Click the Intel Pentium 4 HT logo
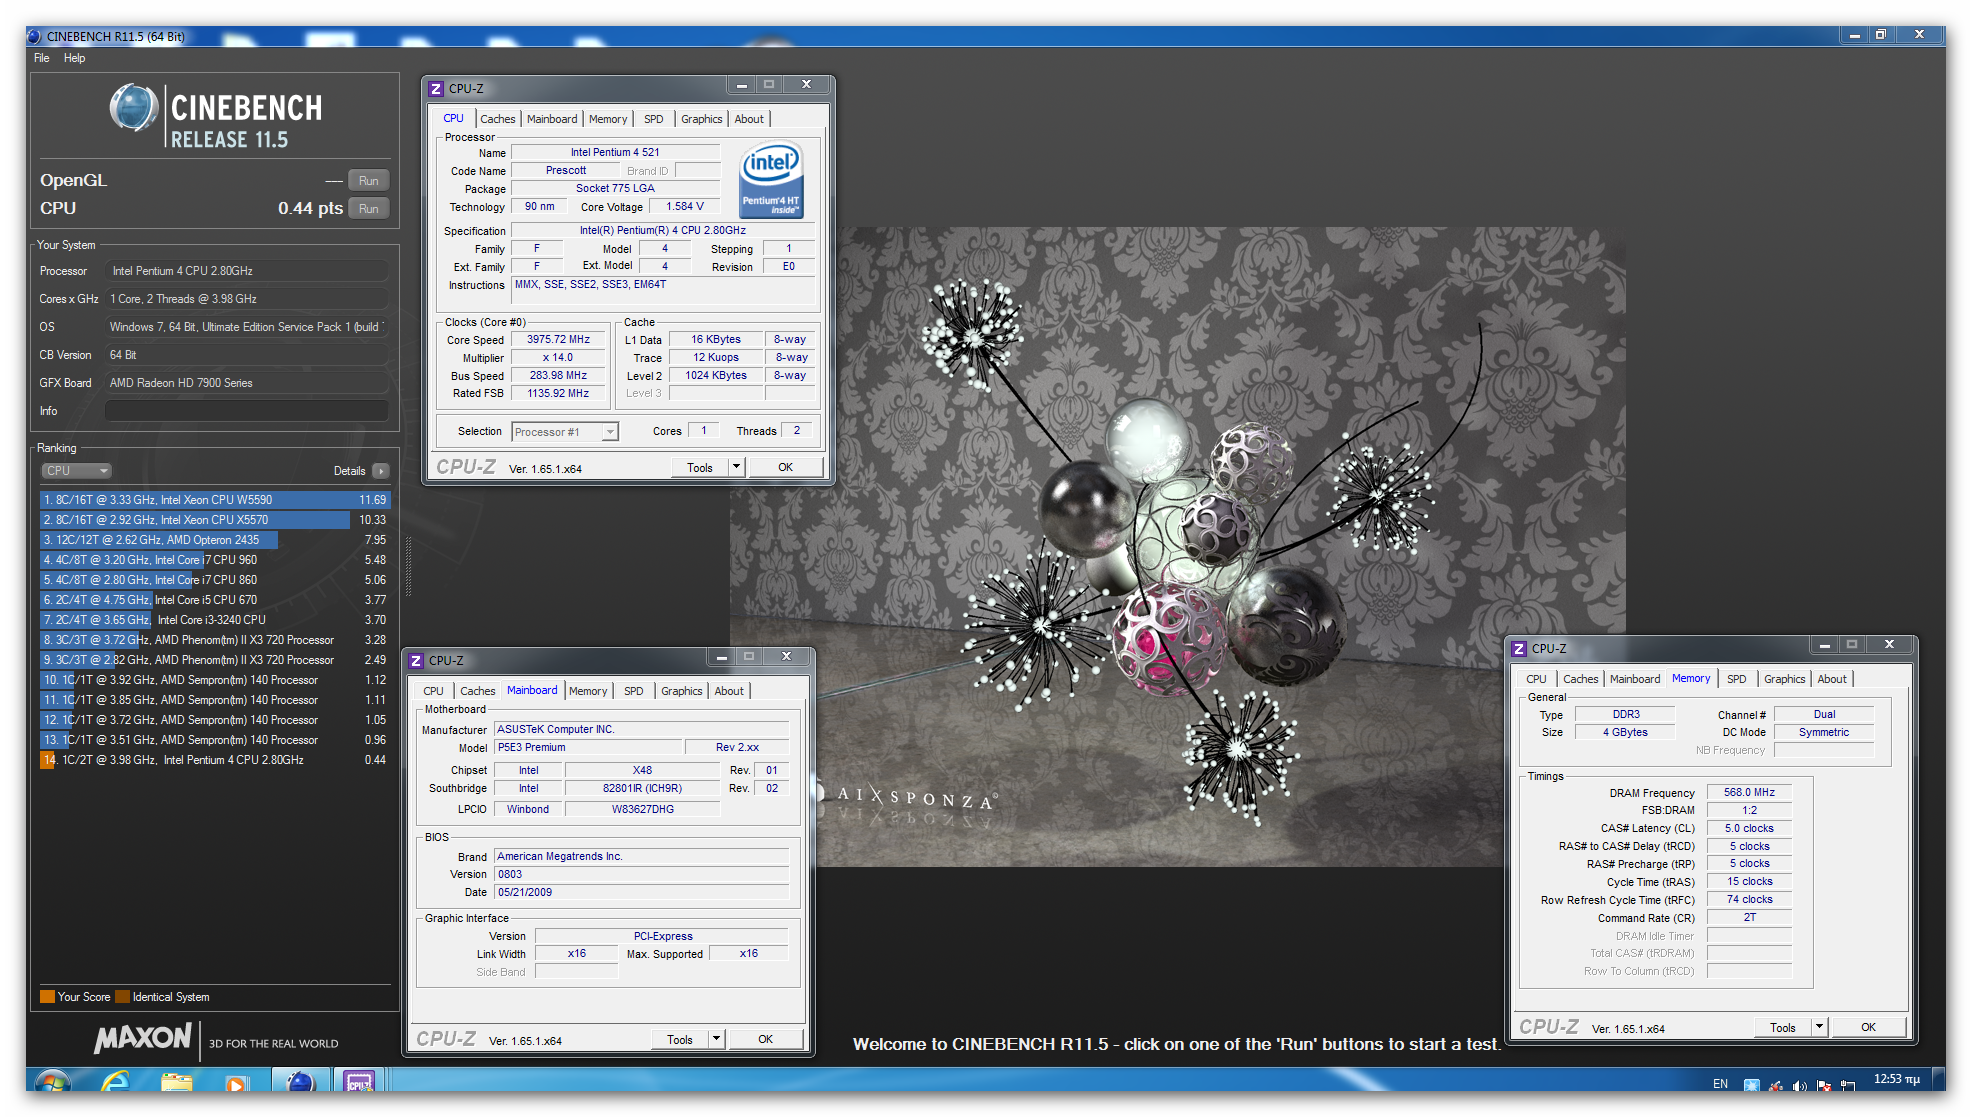The width and height of the screenshot is (1972, 1117). tap(771, 180)
